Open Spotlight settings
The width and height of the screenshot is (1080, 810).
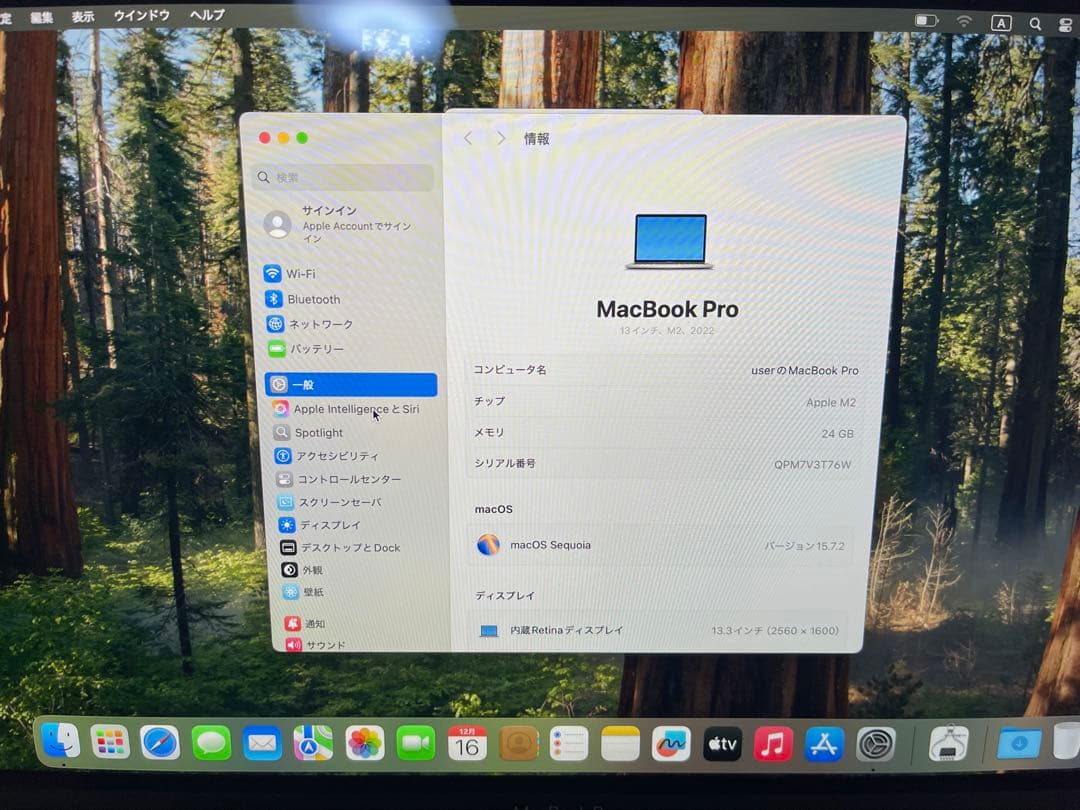click(x=318, y=432)
